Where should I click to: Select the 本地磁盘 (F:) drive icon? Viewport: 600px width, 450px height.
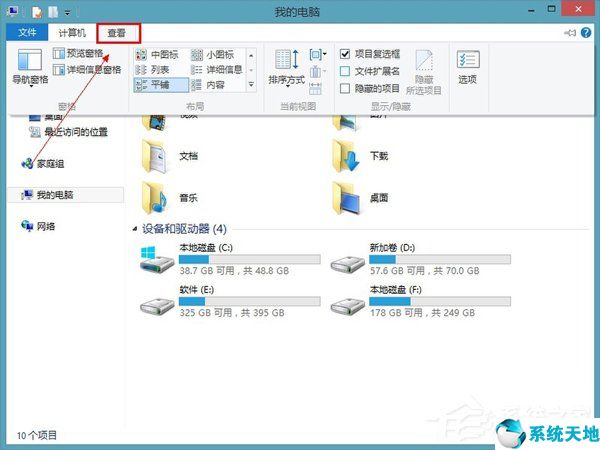click(347, 306)
